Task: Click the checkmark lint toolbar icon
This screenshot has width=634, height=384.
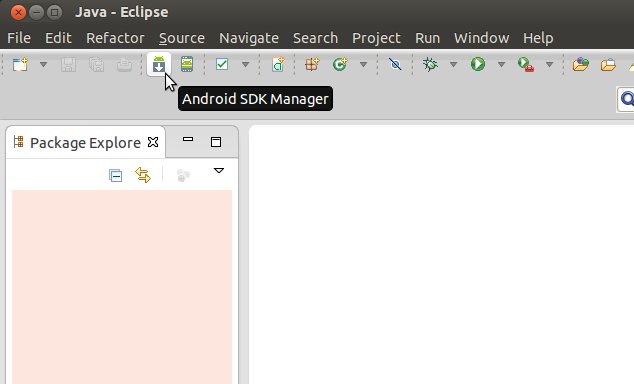Action: (x=222, y=64)
